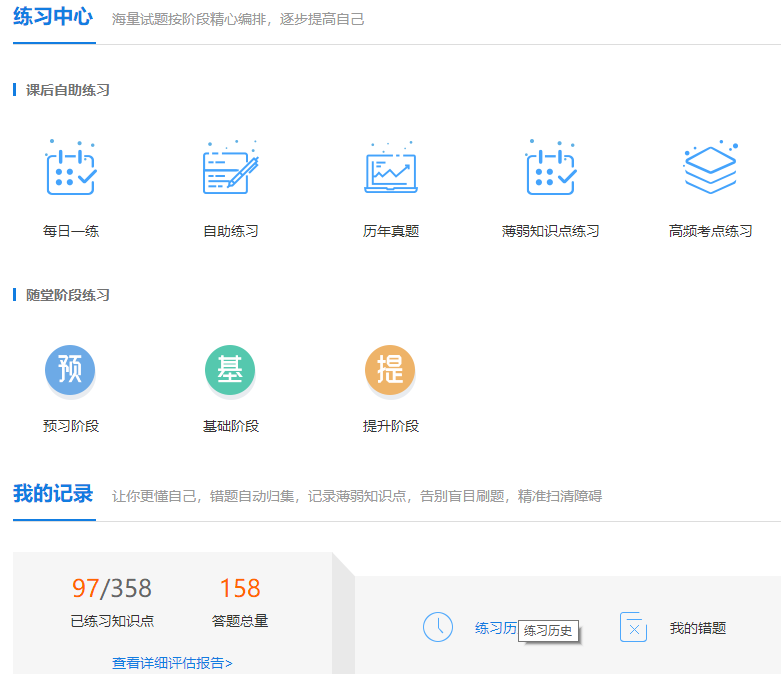Select the green 基 stage circle
Viewport: 781px width, 674px height.
point(230,370)
